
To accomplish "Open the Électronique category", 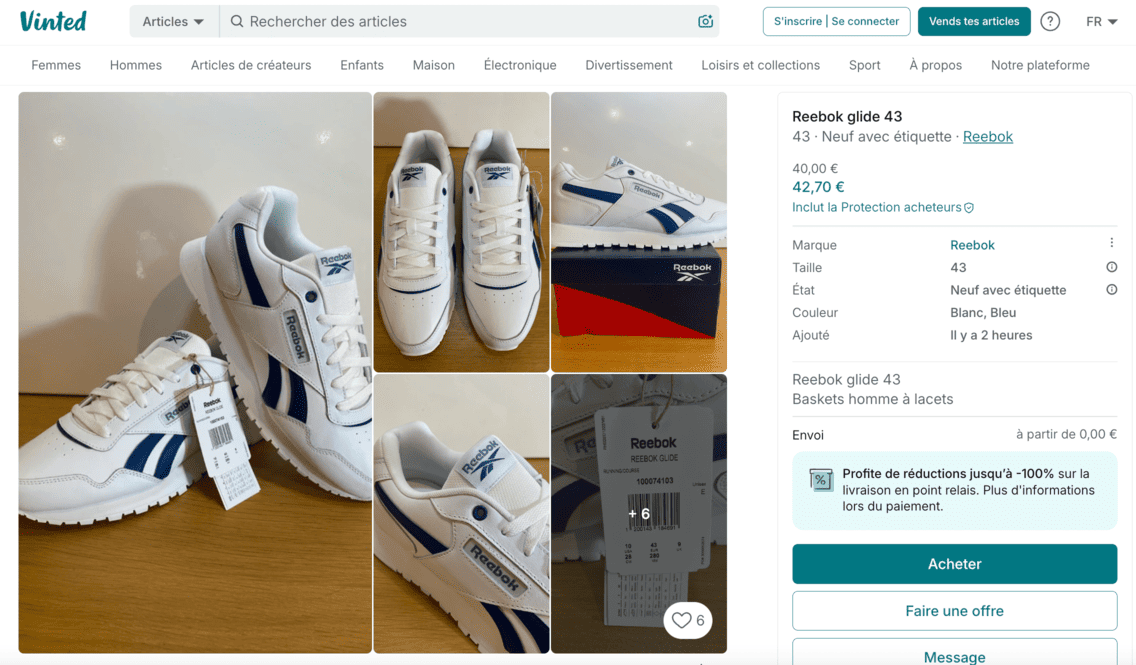I will point(520,65).
